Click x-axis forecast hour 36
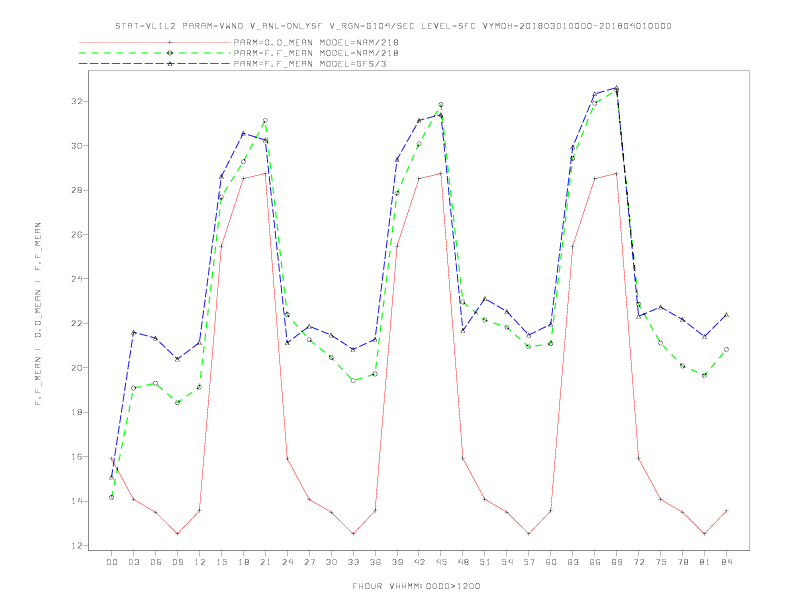 coord(375,562)
